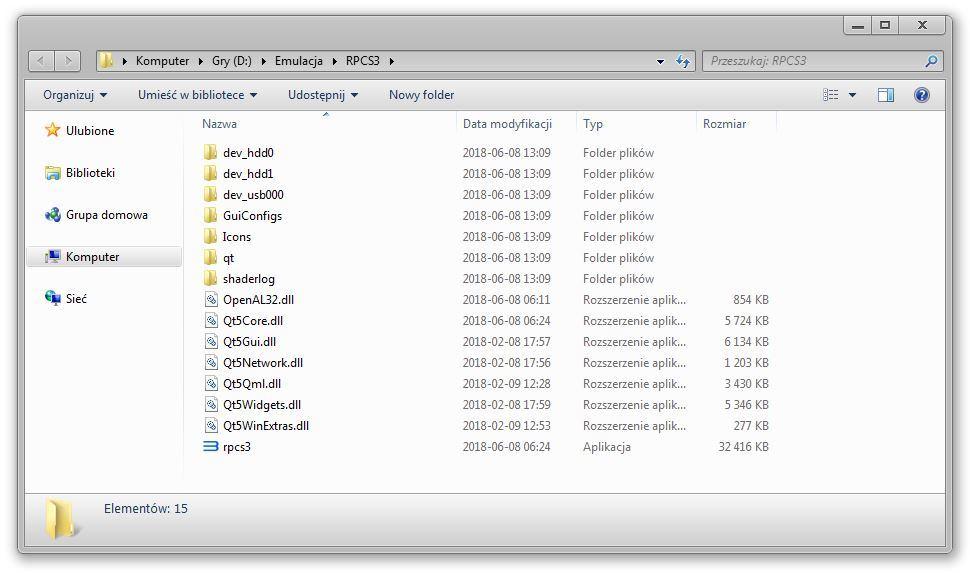Open the Udostępnij dropdown
970x573 pixels.
[323, 95]
